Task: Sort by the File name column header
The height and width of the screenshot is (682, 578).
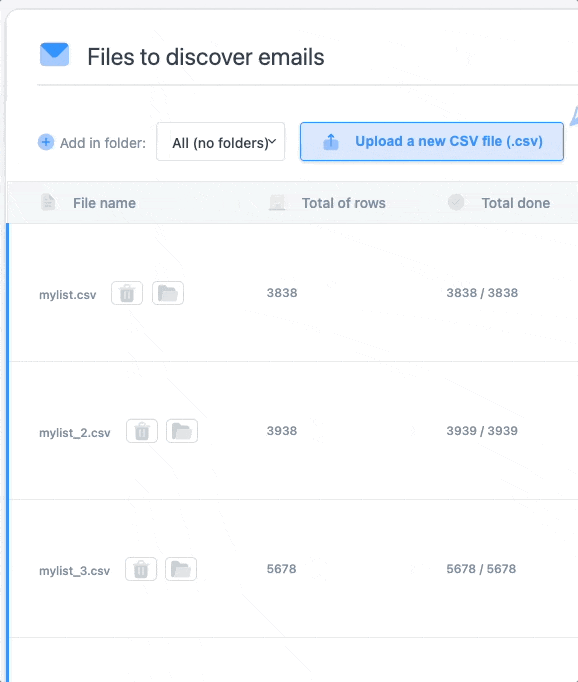Action: [x=104, y=203]
